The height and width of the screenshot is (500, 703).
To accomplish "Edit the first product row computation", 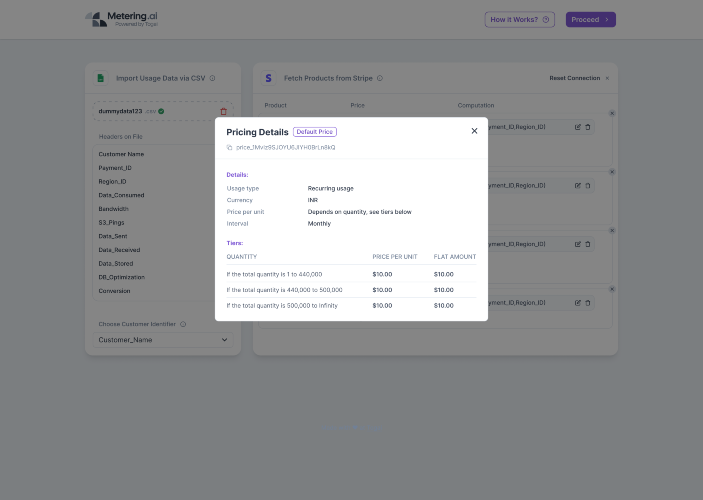I will tap(577, 127).
